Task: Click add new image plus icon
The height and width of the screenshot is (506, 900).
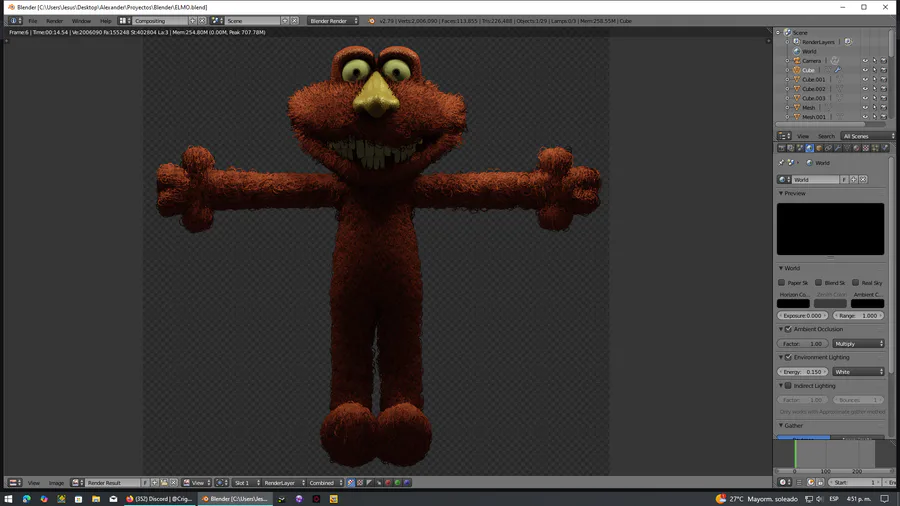Action: (155, 482)
